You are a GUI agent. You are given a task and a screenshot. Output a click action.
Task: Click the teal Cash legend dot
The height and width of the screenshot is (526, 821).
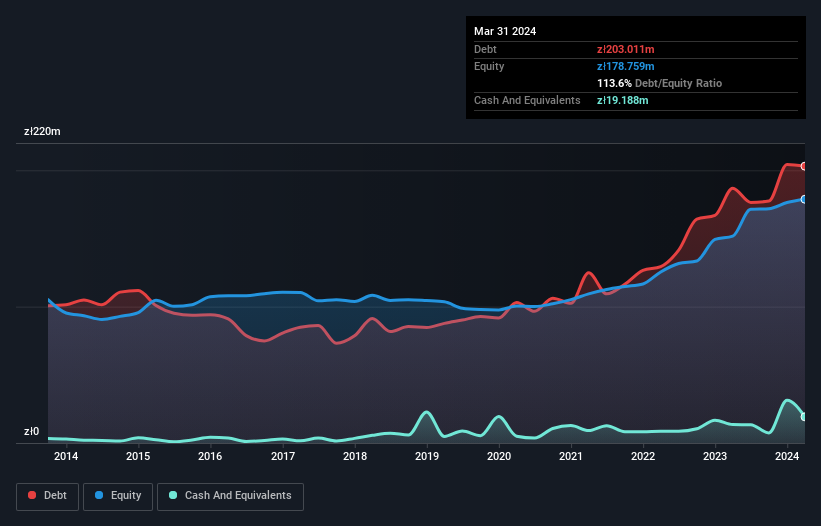173,495
